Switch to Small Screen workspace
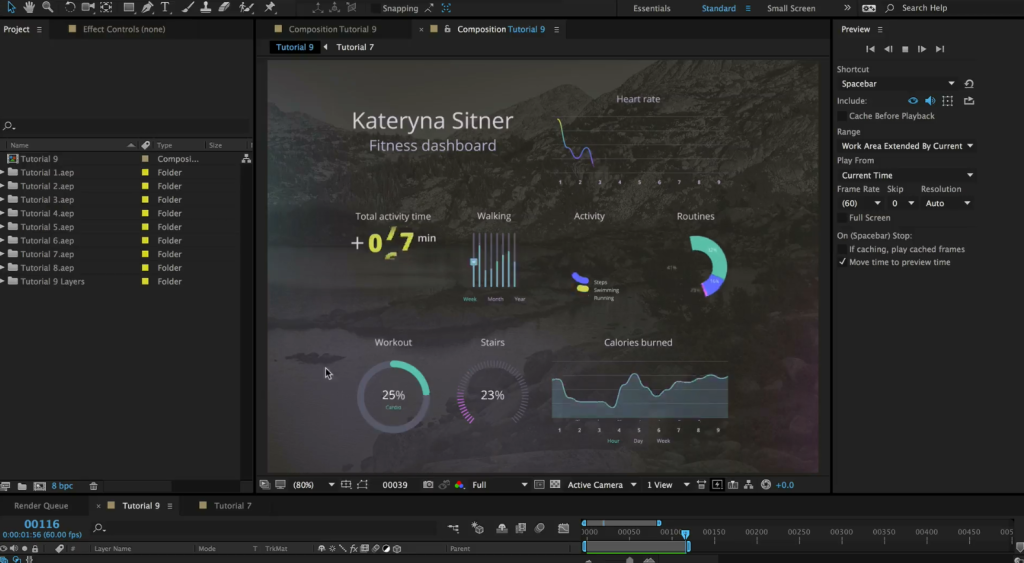1024x563 pixels. [x=790, y=8]
